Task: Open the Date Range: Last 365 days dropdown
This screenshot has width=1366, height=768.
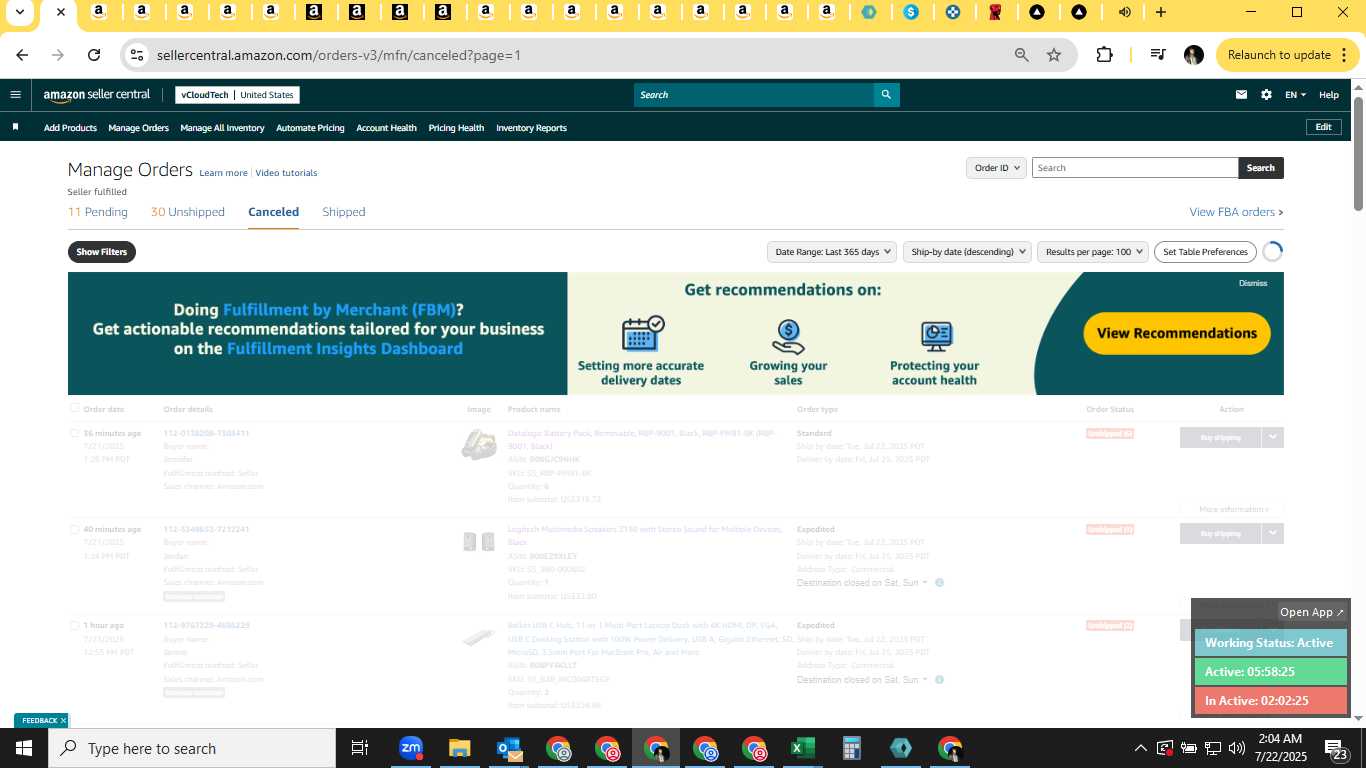Action: pos(831,252)
